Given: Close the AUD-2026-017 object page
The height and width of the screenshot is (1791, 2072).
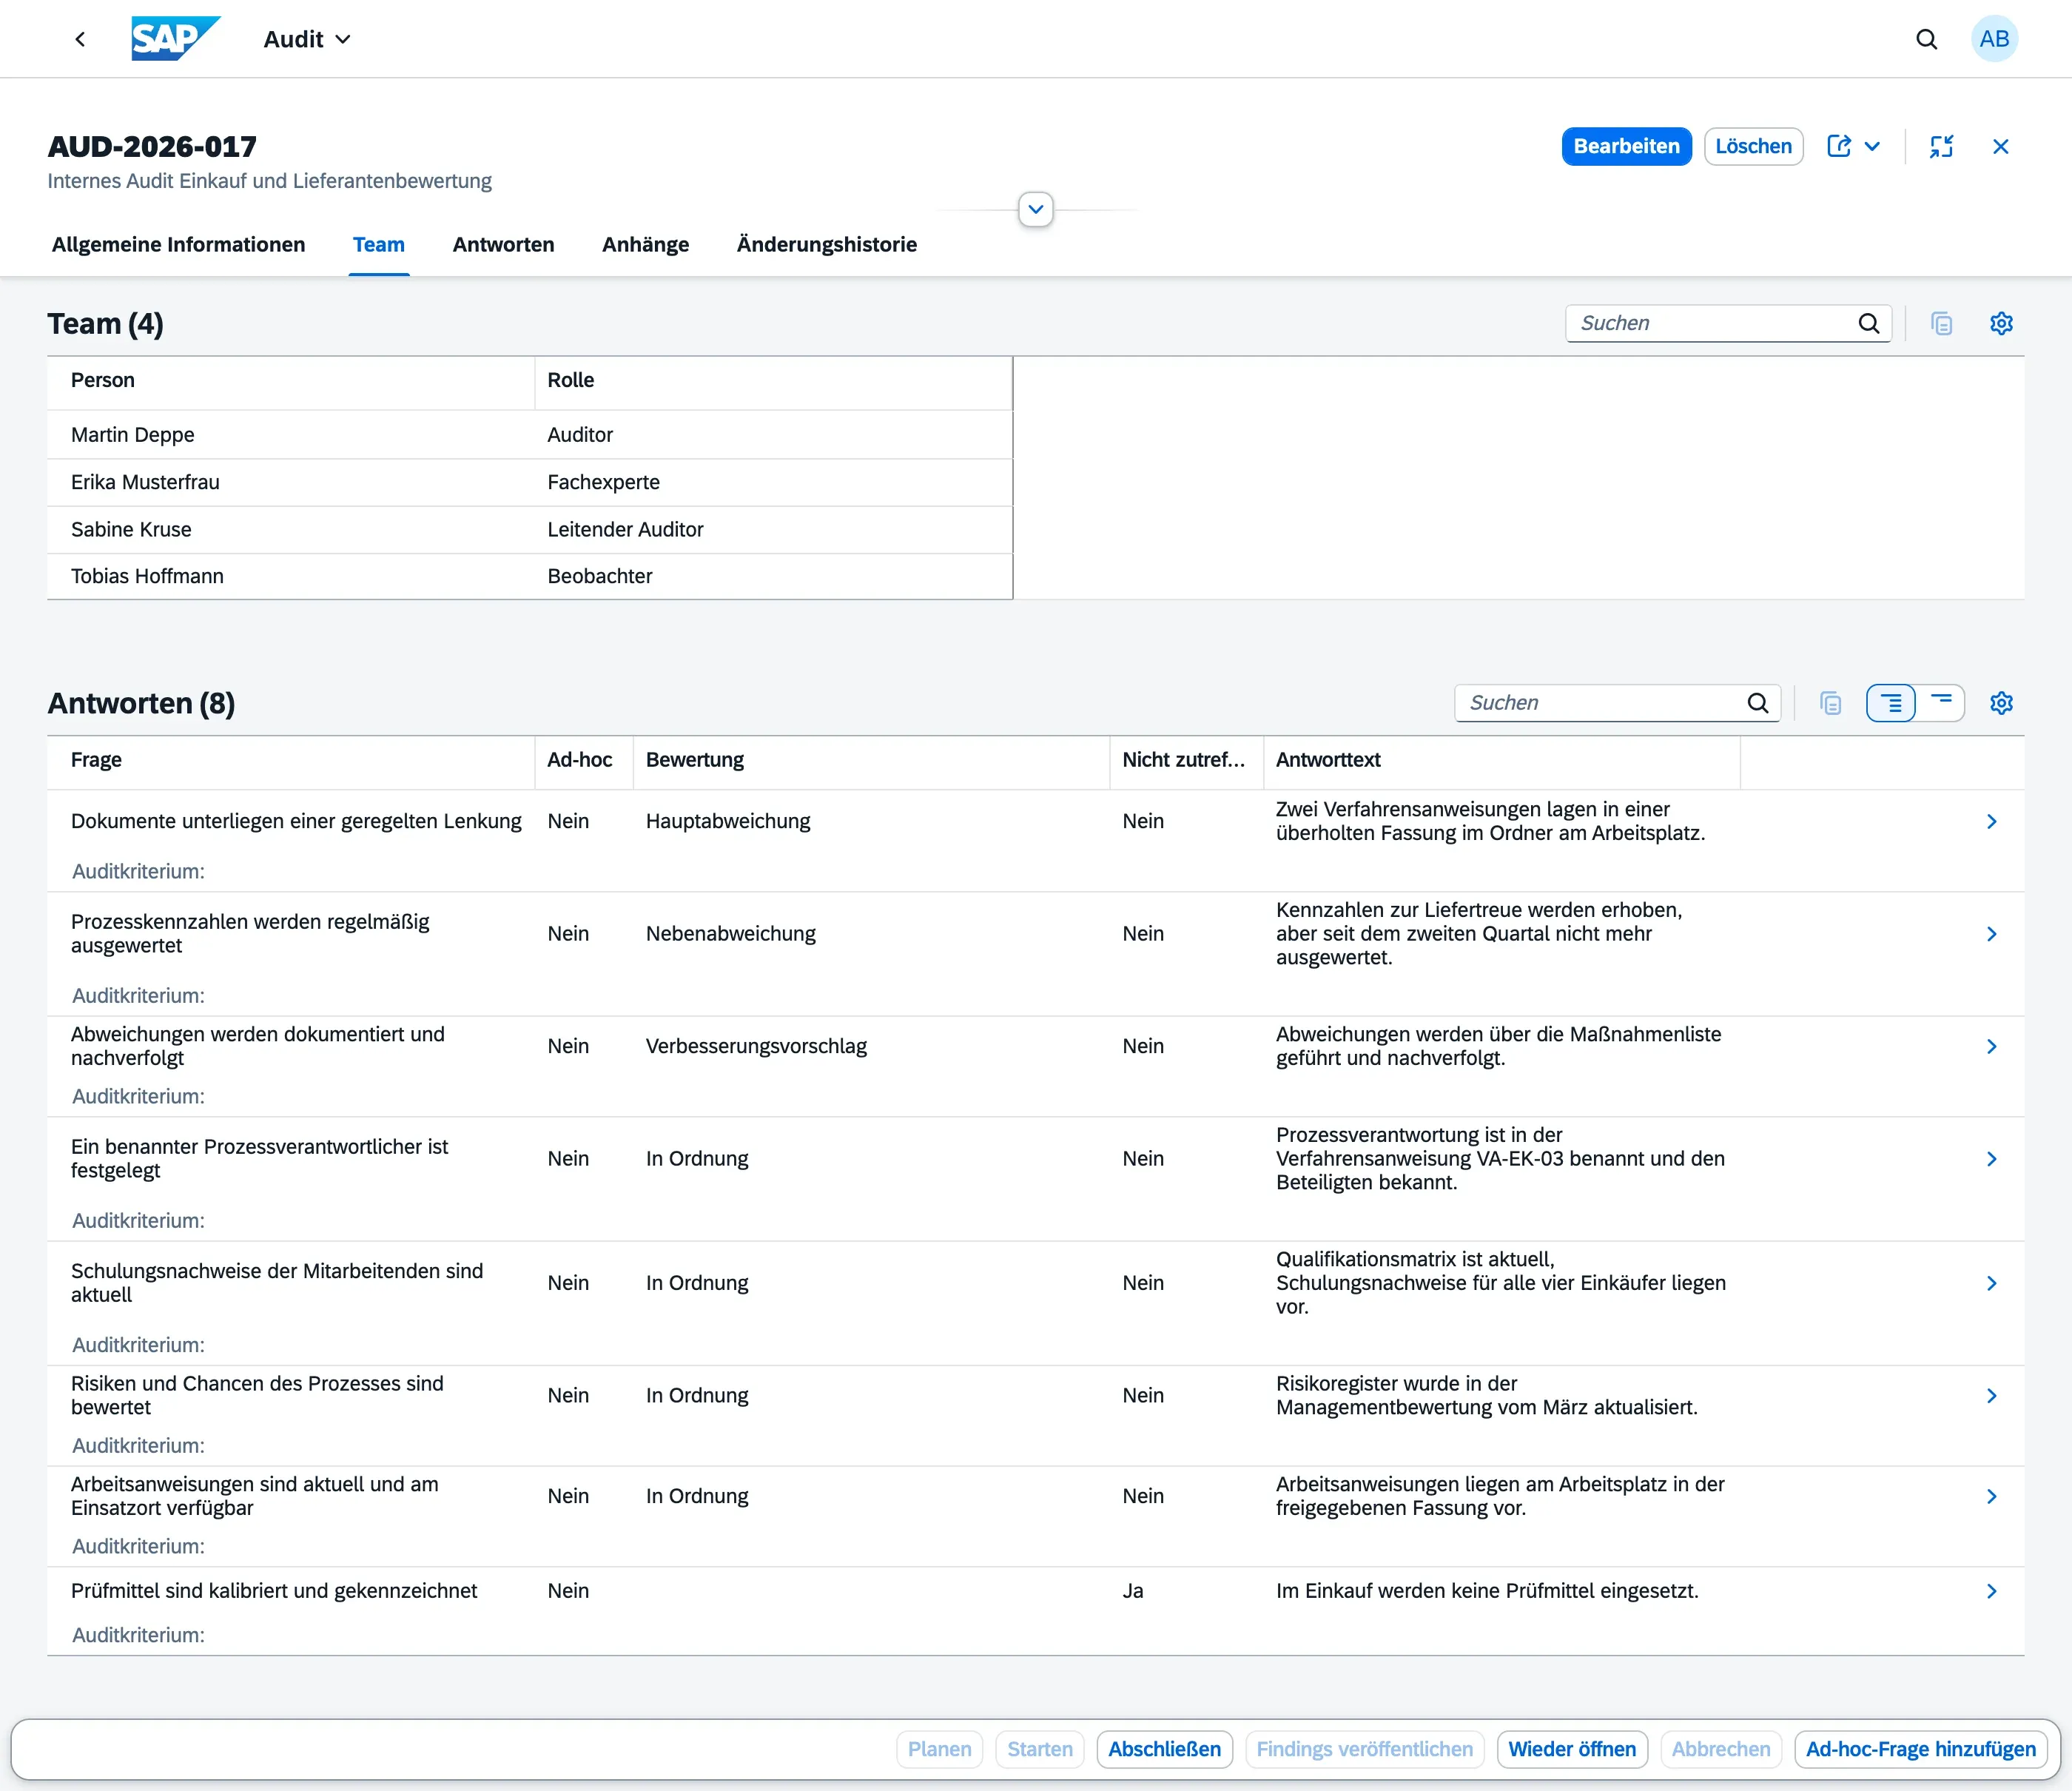Looking at the screenshot, I should (2000, 146).
